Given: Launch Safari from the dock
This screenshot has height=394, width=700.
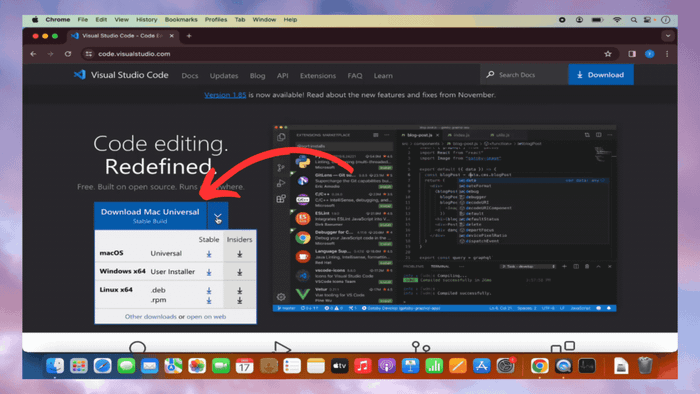Looking at the screenshot, I should click(x=102, y=366).
